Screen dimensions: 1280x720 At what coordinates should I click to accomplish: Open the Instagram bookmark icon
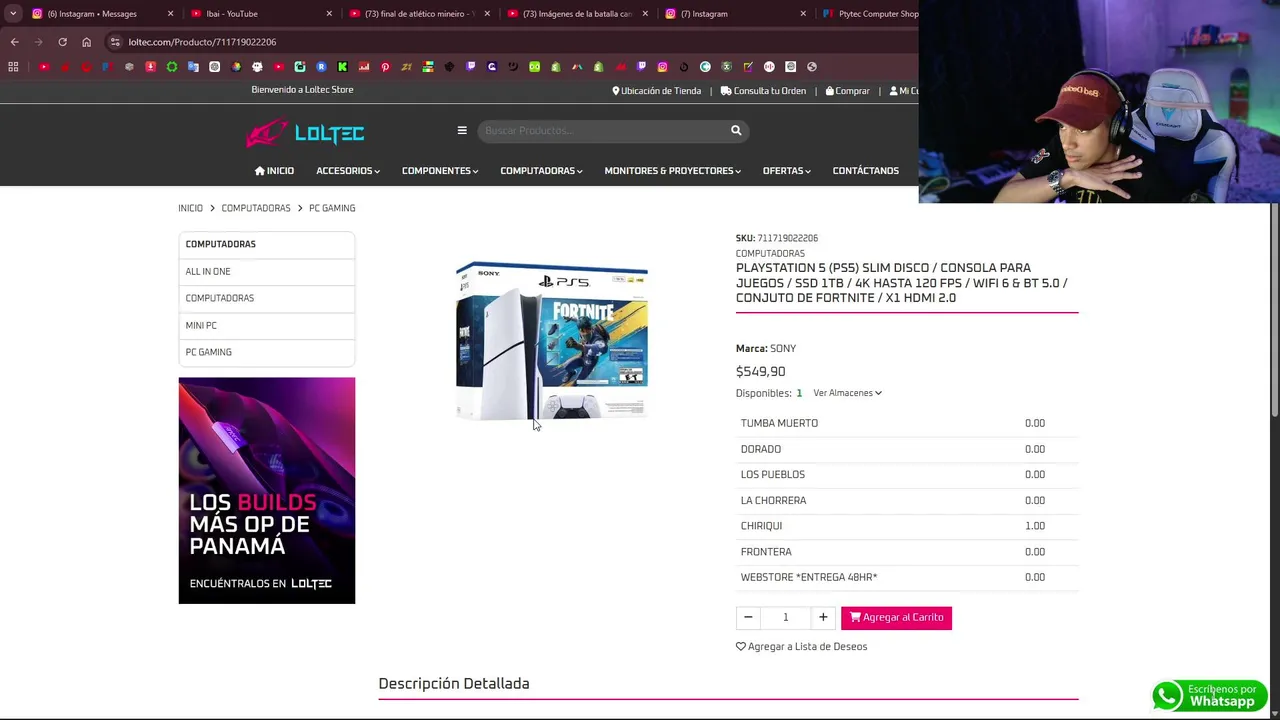(x=662, y=67)
